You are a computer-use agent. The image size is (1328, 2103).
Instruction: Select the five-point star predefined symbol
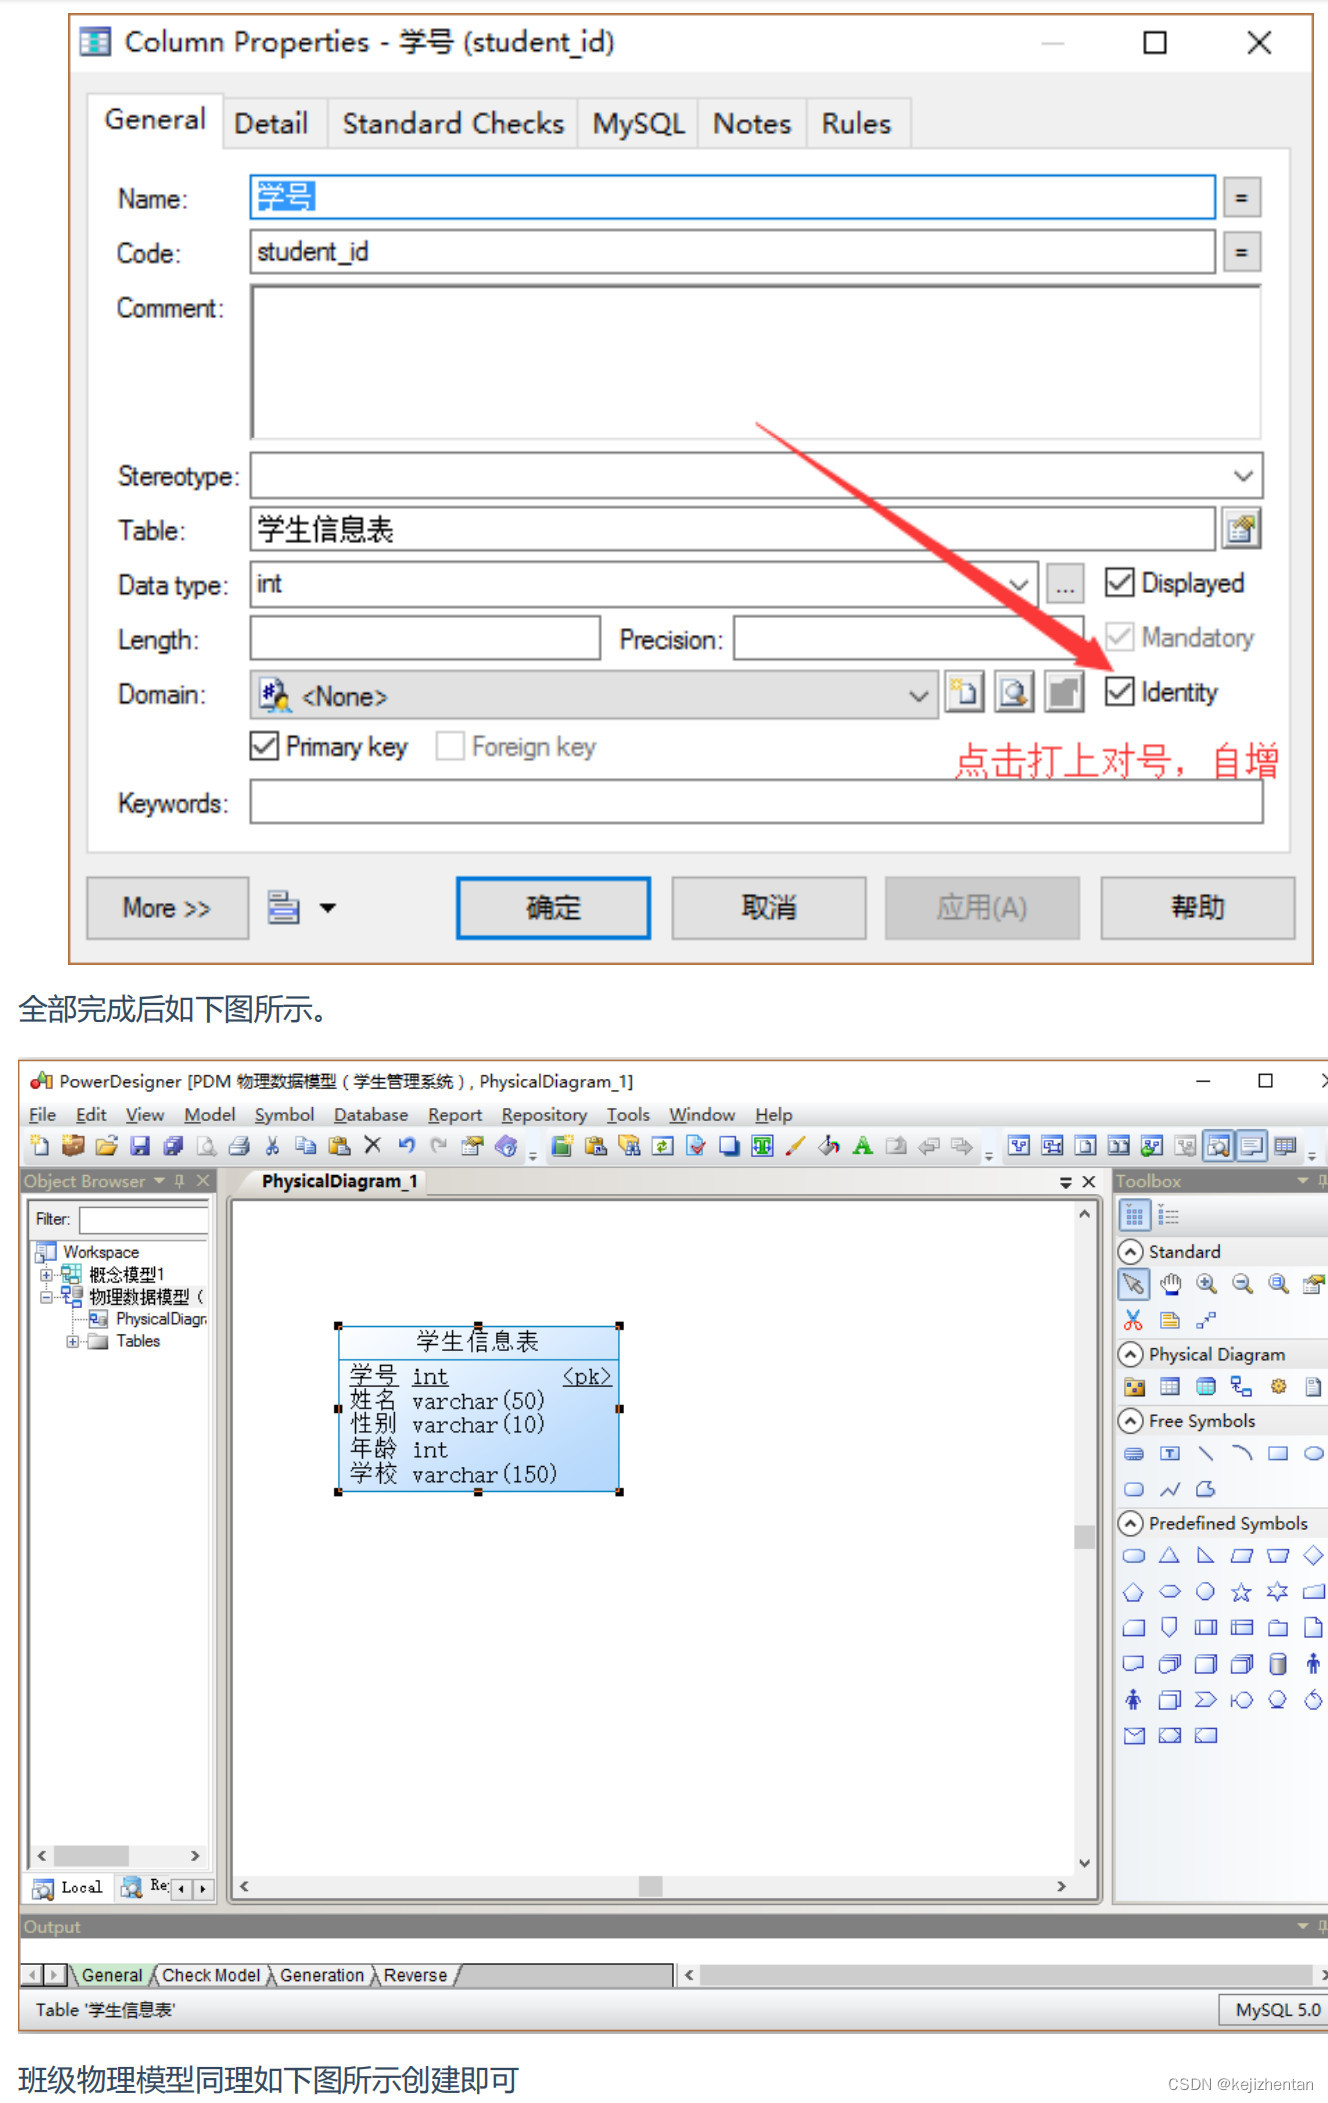(x=1242, y=1592)
